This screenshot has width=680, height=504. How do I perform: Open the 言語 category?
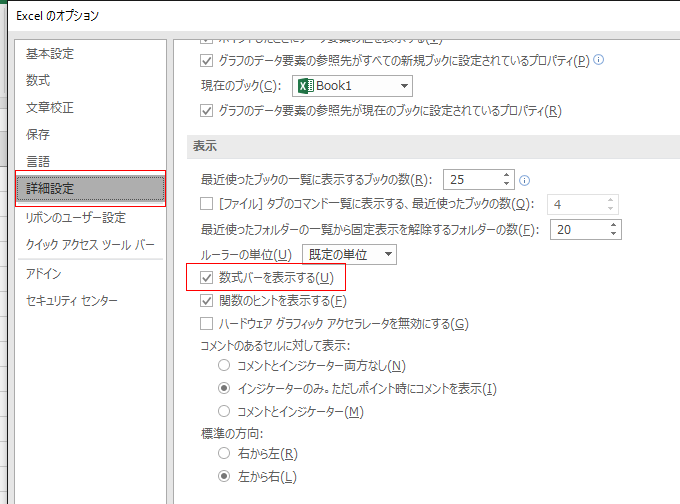(38, 161)
